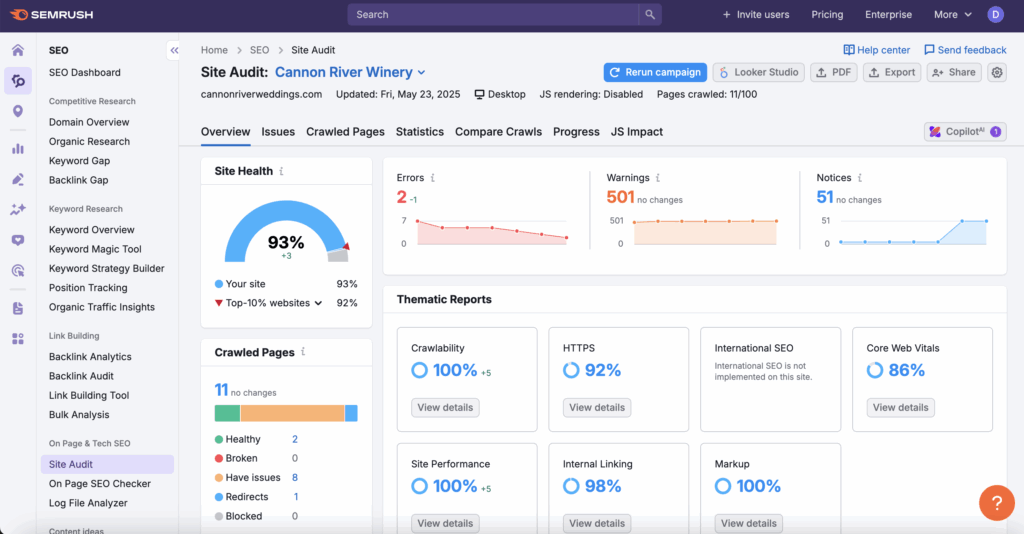1024x534 pixels.
Task: Open the Enterprise link
Action: coord(888,14)
